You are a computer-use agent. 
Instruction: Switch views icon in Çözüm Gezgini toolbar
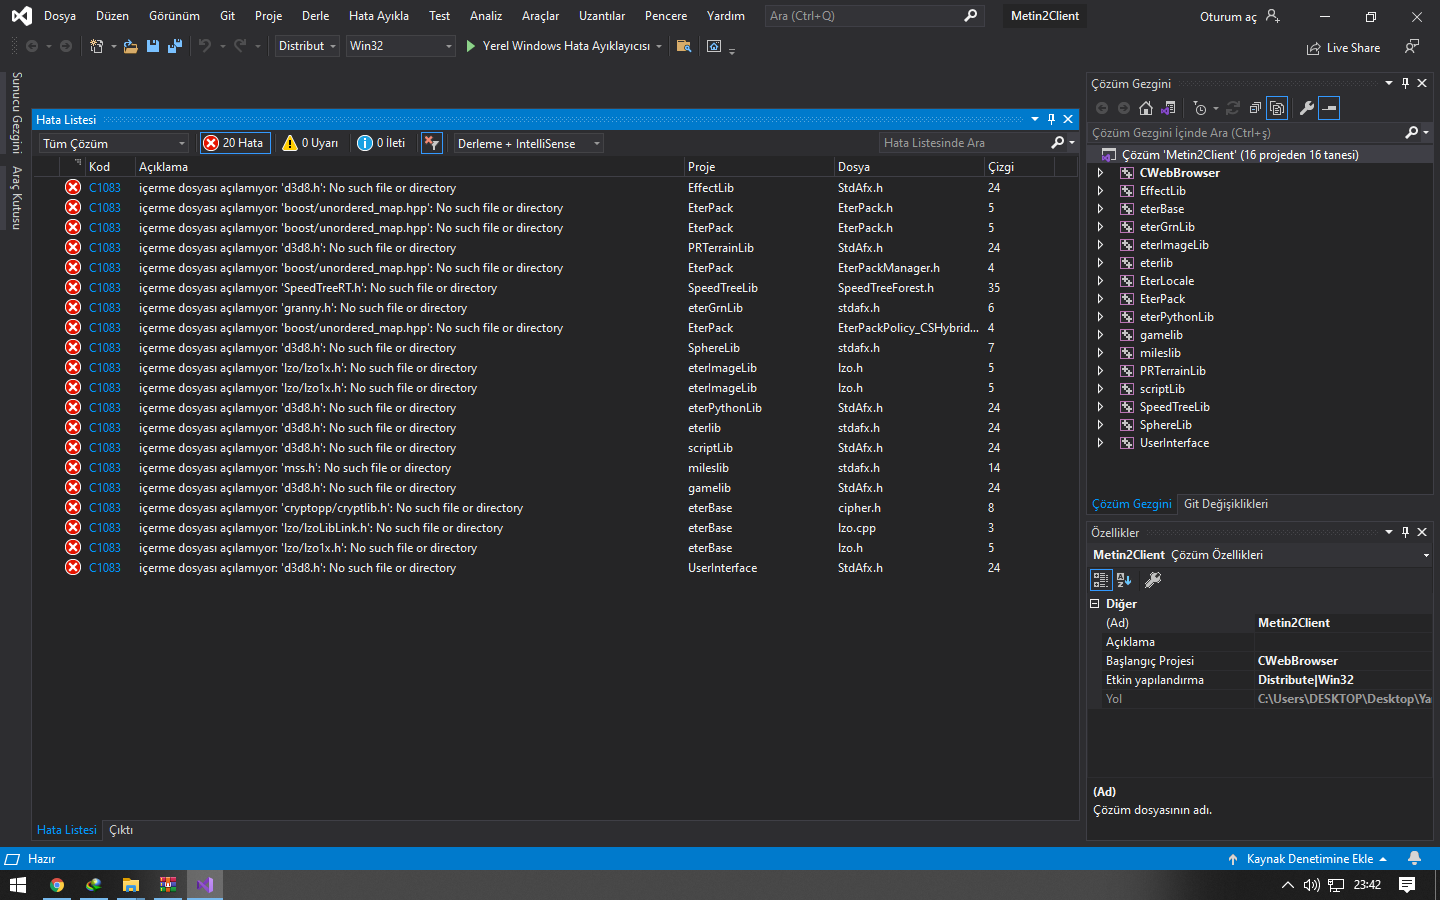[x=1168, y=108]
